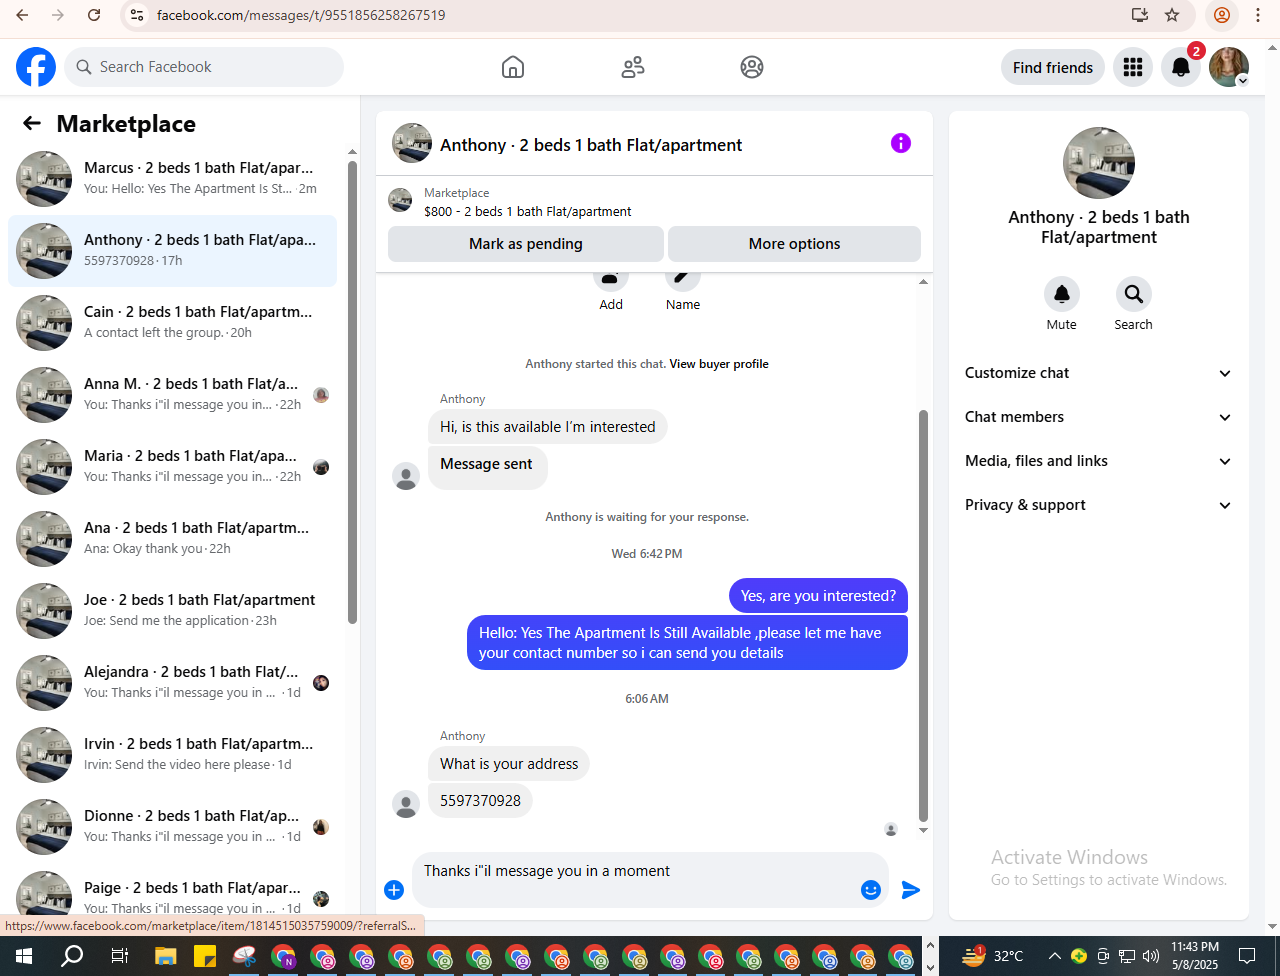Screen dimensions: 1280x976
Task: Open the Marcus conversation
Action: 172,179
